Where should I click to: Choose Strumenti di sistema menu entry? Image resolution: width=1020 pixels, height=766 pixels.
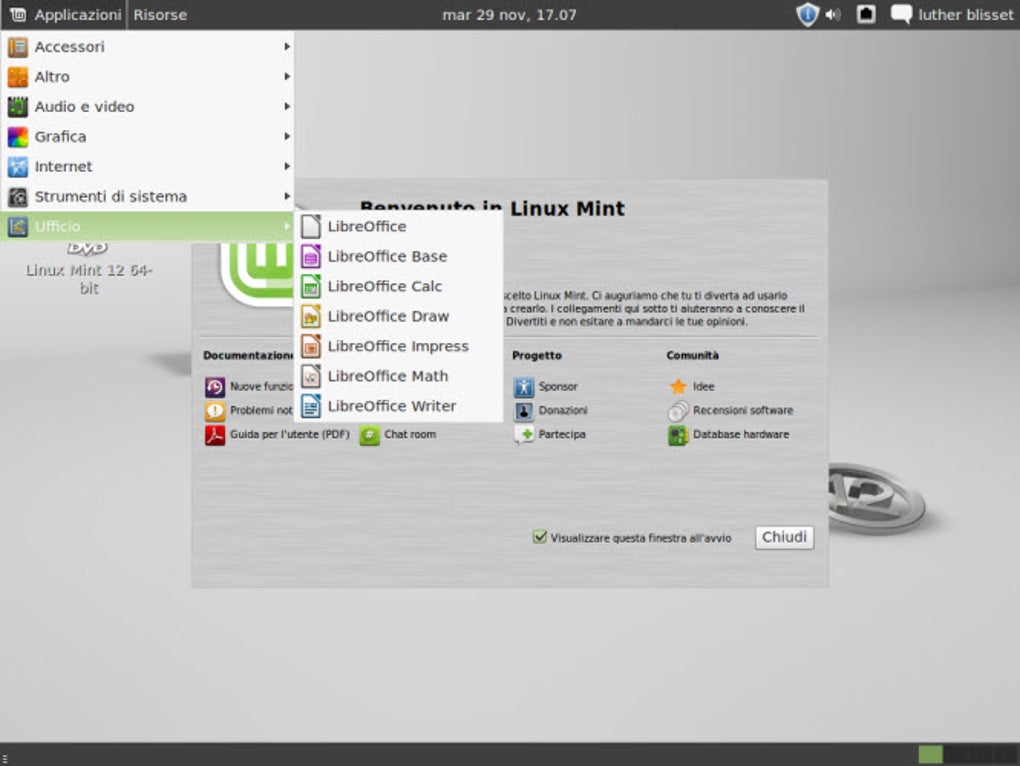(x=147, y=196)
